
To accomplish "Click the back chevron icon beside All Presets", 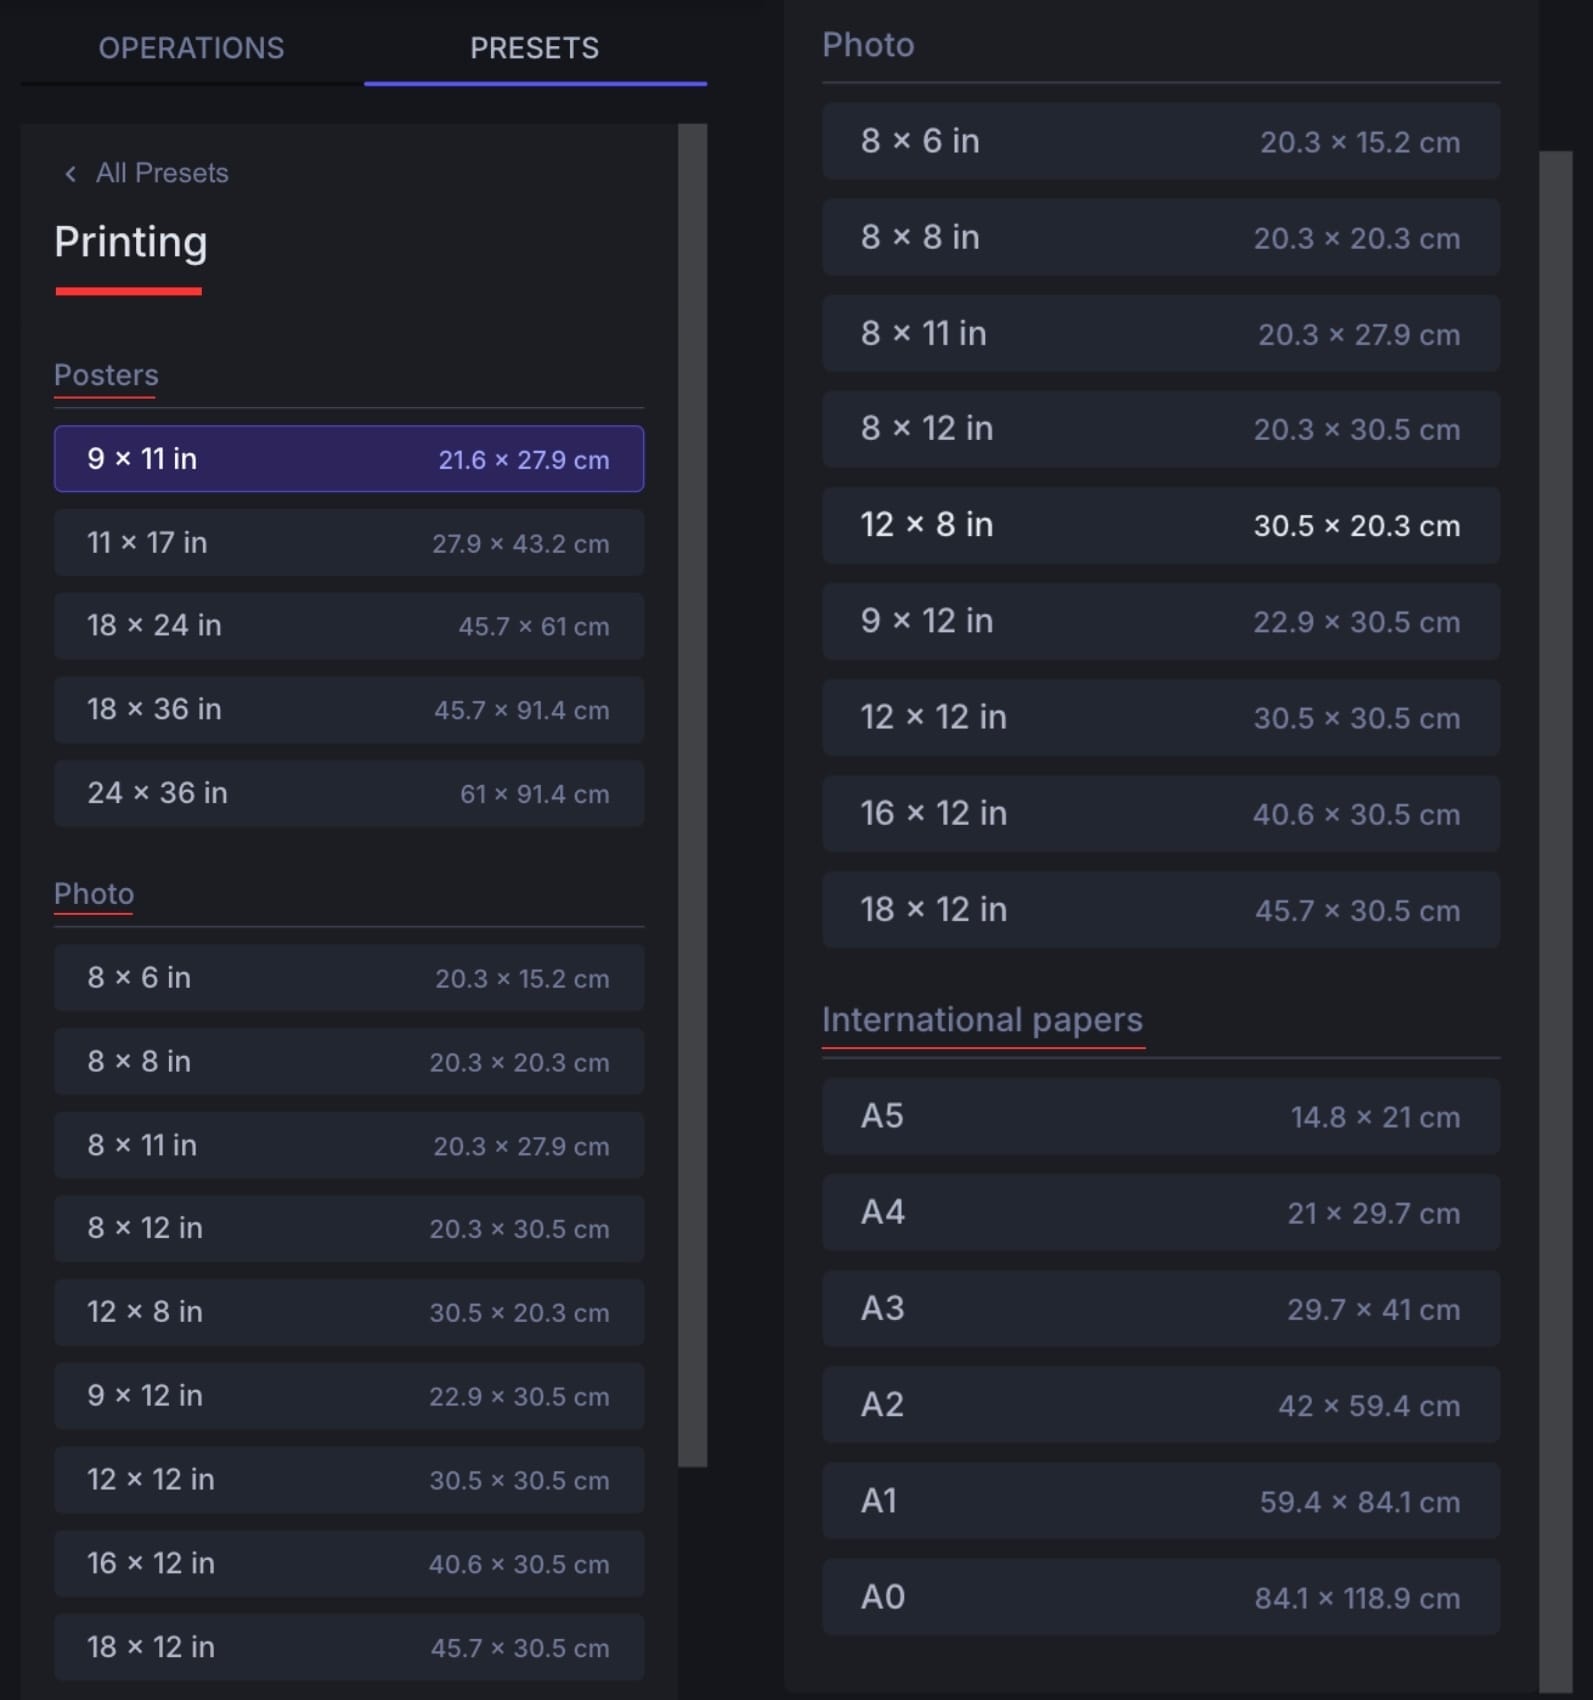I will (69, 173).
